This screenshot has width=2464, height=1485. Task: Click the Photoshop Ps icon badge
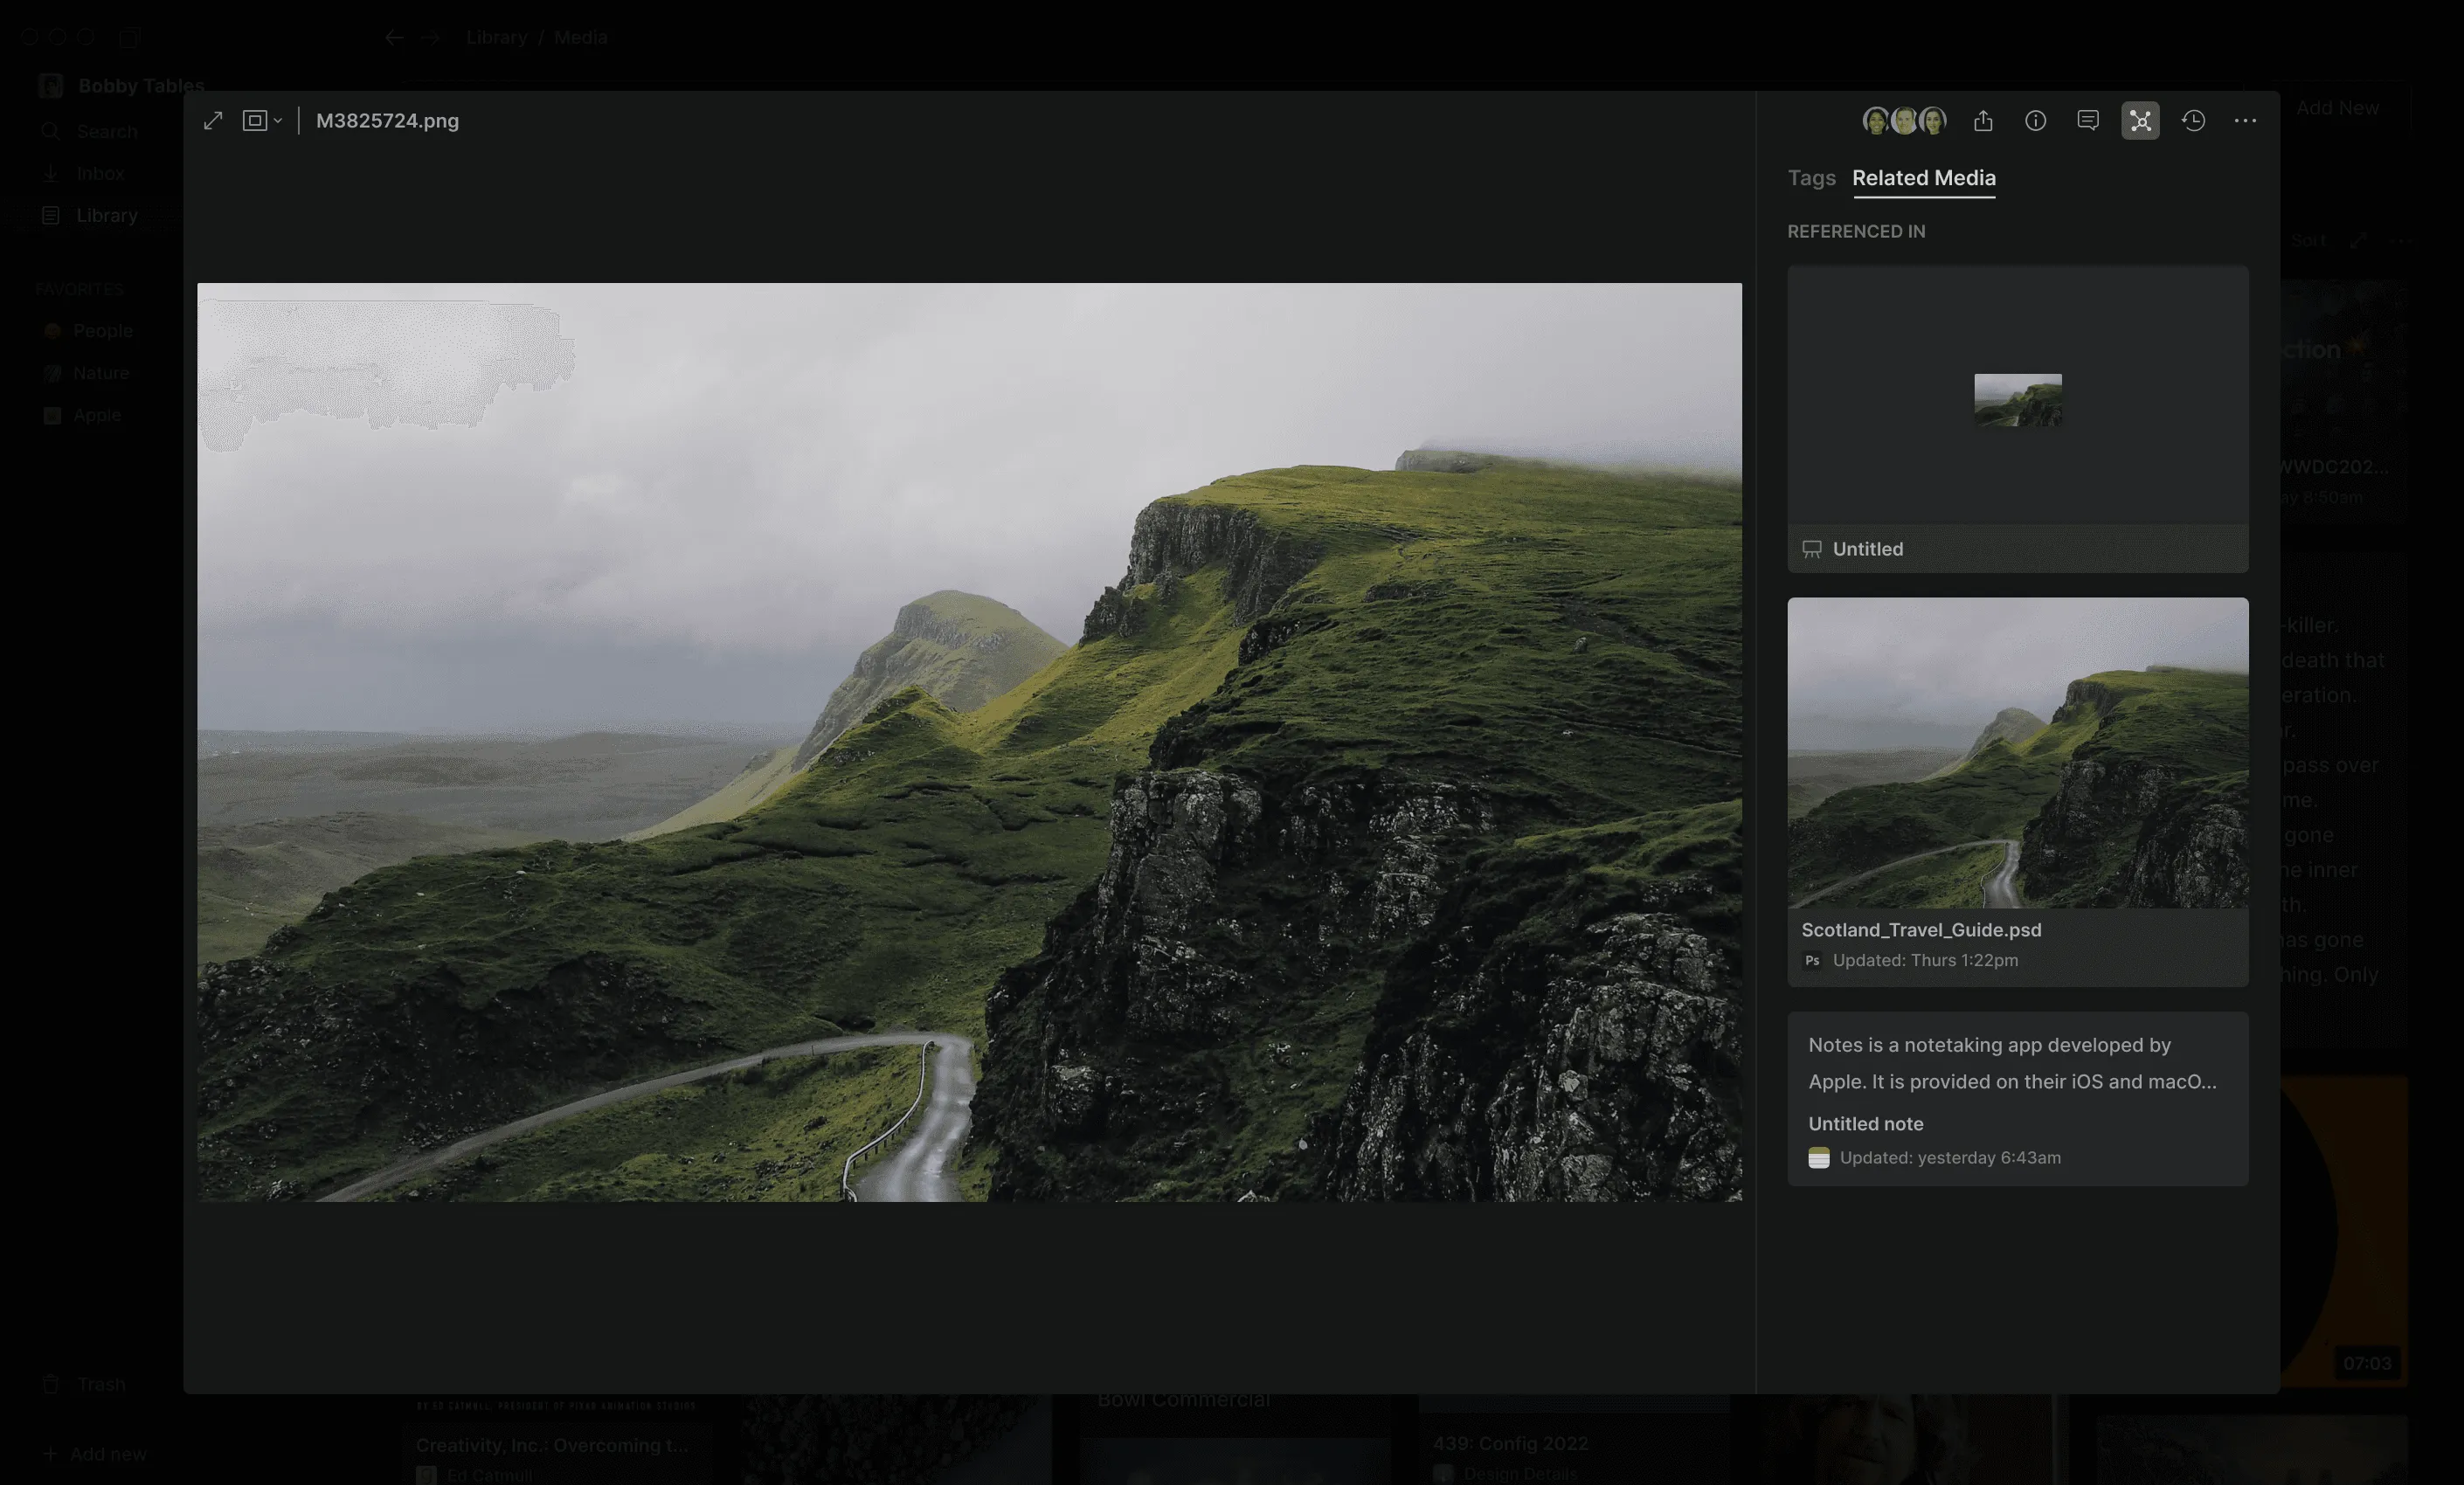1812,961
